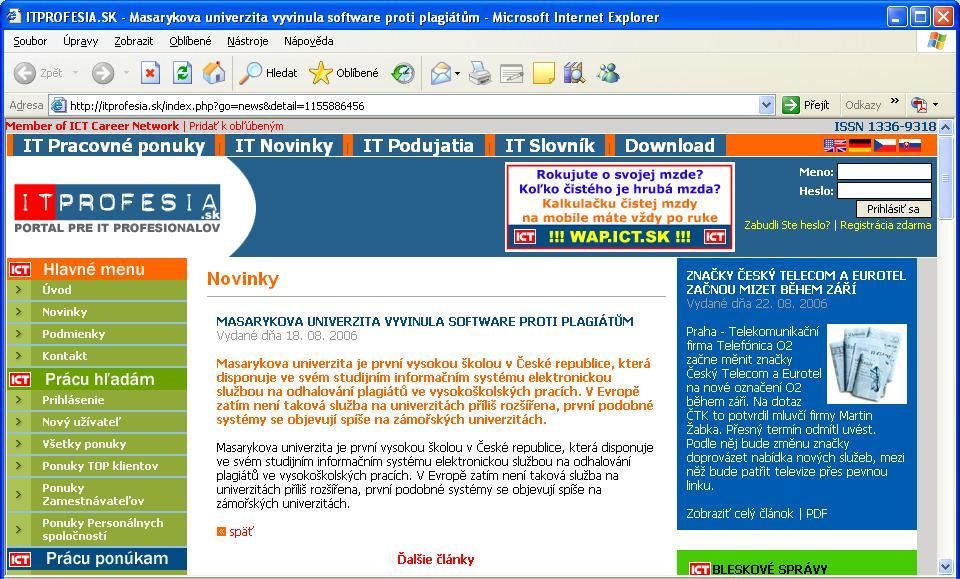Launch the Messenger buddies icon
Screen dimensions: 960x579
click(x=609, y=73)
